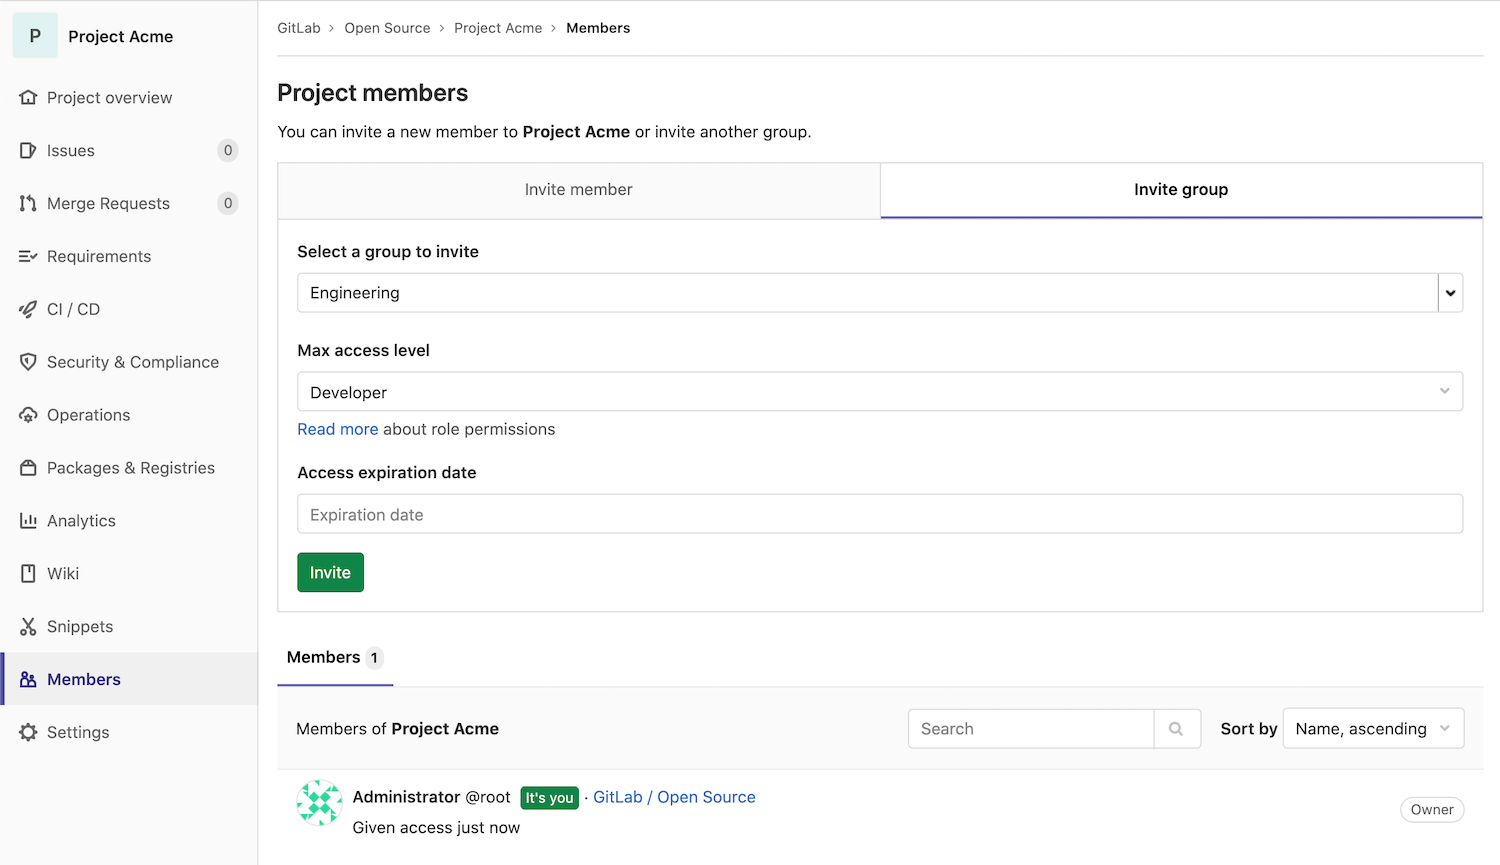Select the Members tab with count

pyautogui.click(x=334, y=658)
